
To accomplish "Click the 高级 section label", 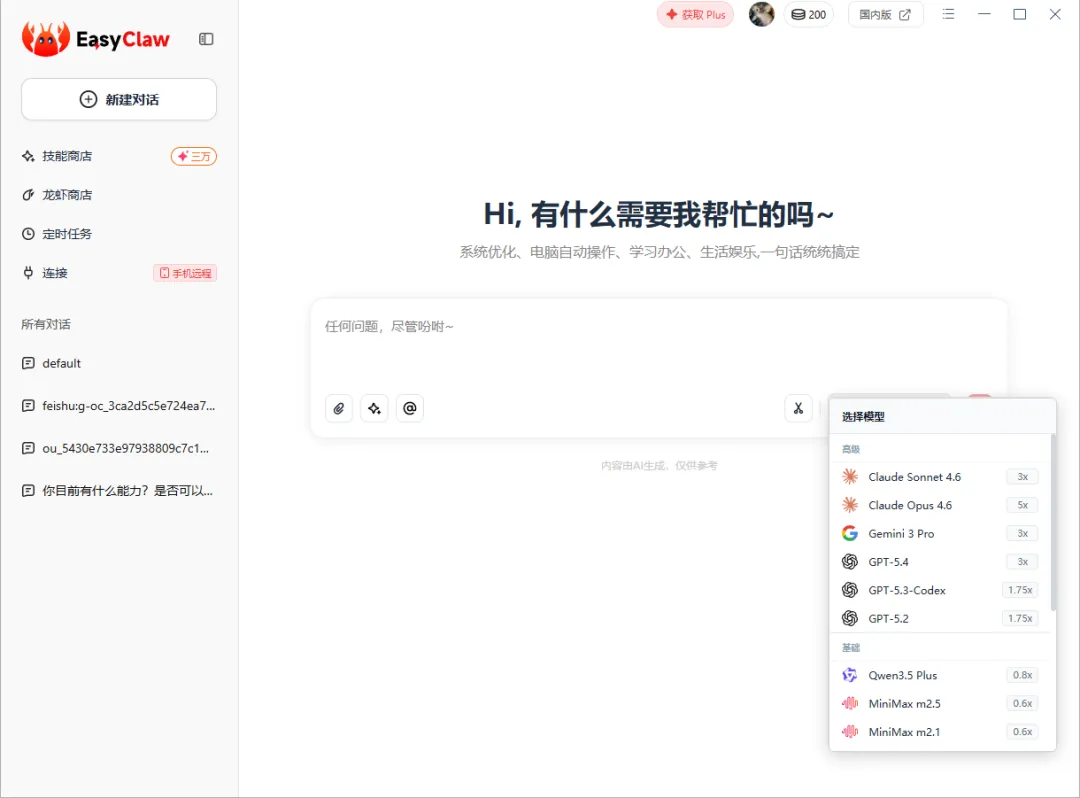I will 851,449.
